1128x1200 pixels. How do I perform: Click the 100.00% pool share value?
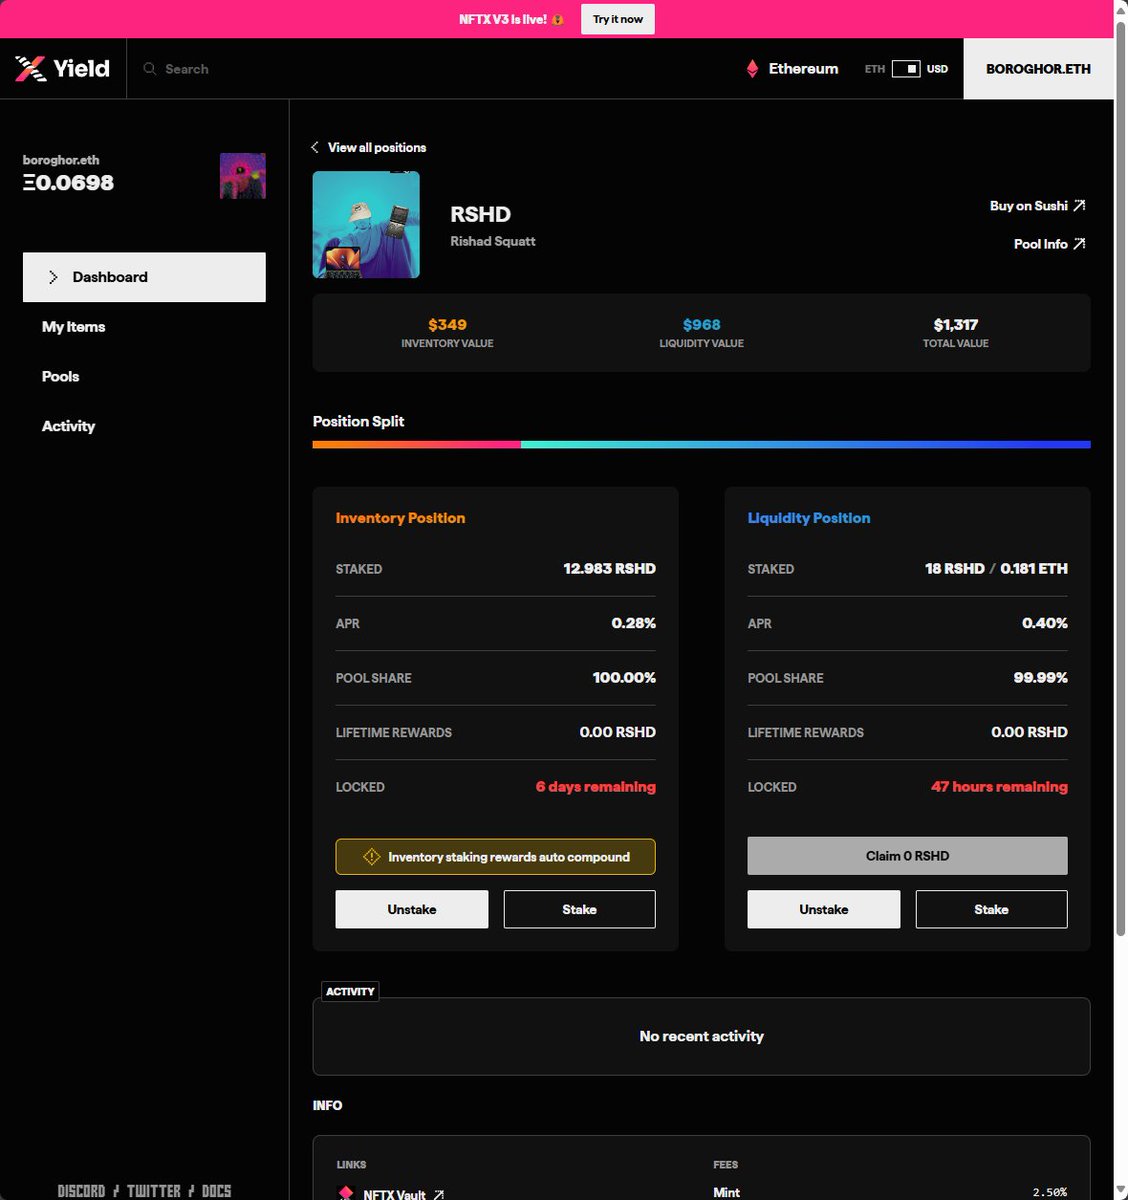(x=624, y=678)
